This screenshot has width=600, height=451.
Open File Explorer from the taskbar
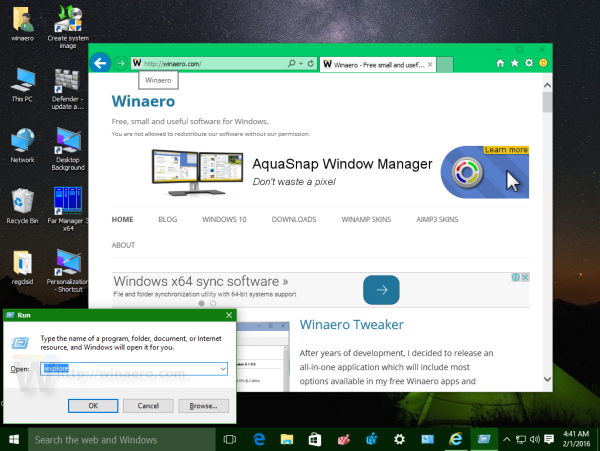[x=287, y=440]
